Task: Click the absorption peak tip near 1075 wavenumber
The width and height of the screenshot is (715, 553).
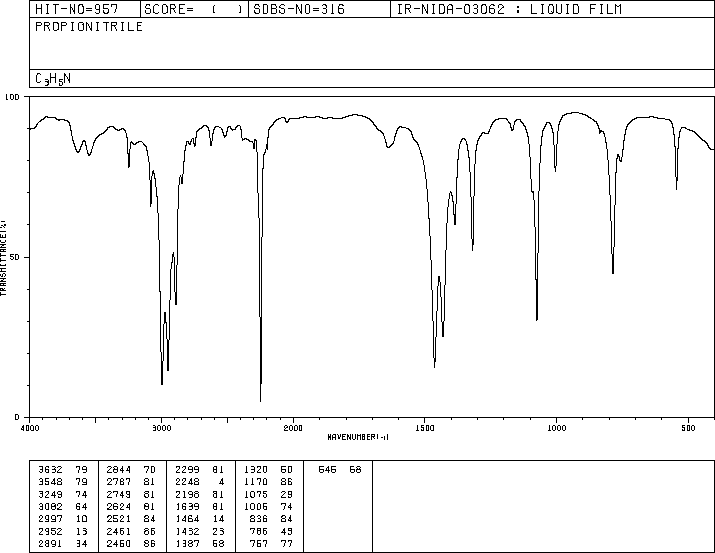Action: pyautogui.click(x=537, y=320)
